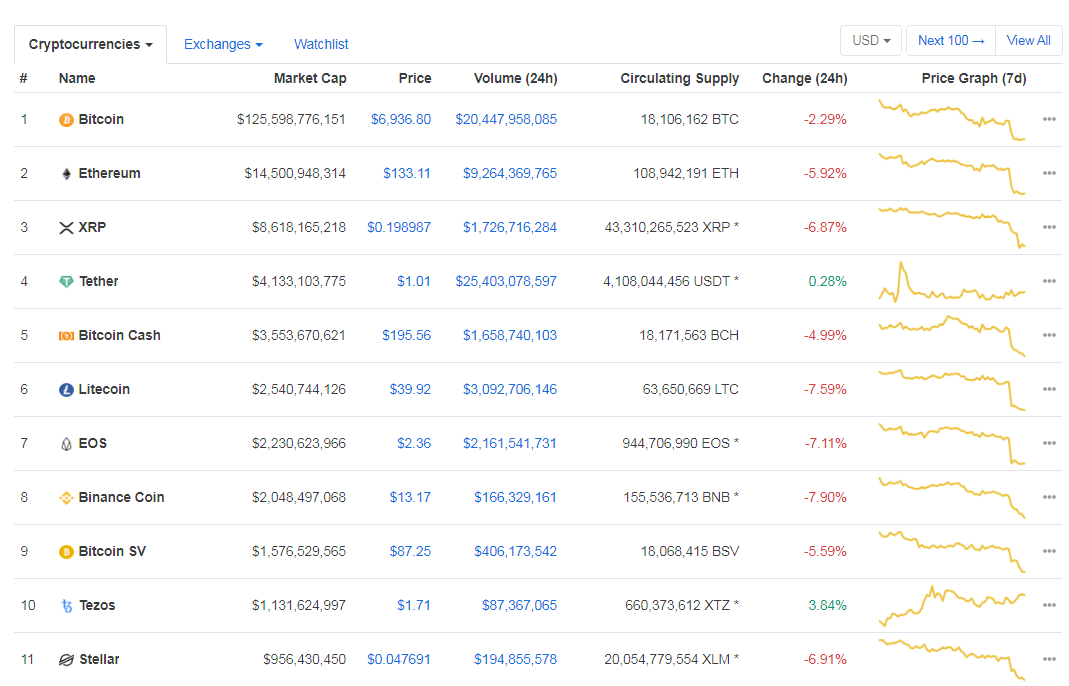
Task: Open the USD currency selector
Action: click(x=870, y=40)
